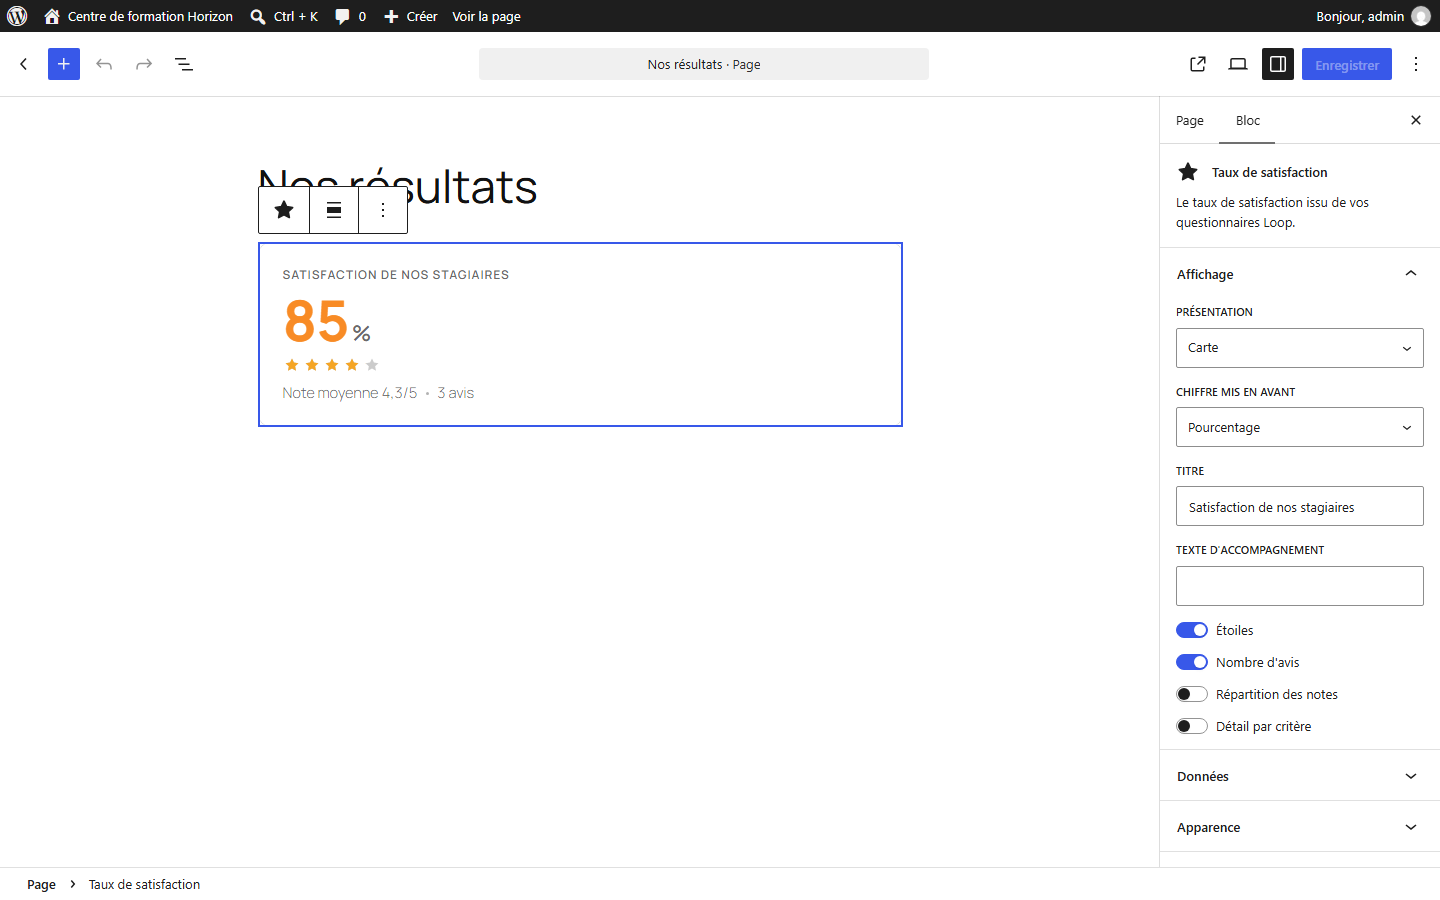Collapse the Affichage panel
The width and height of the screenshot is (1440, 900).
(x=1300, y=274)
